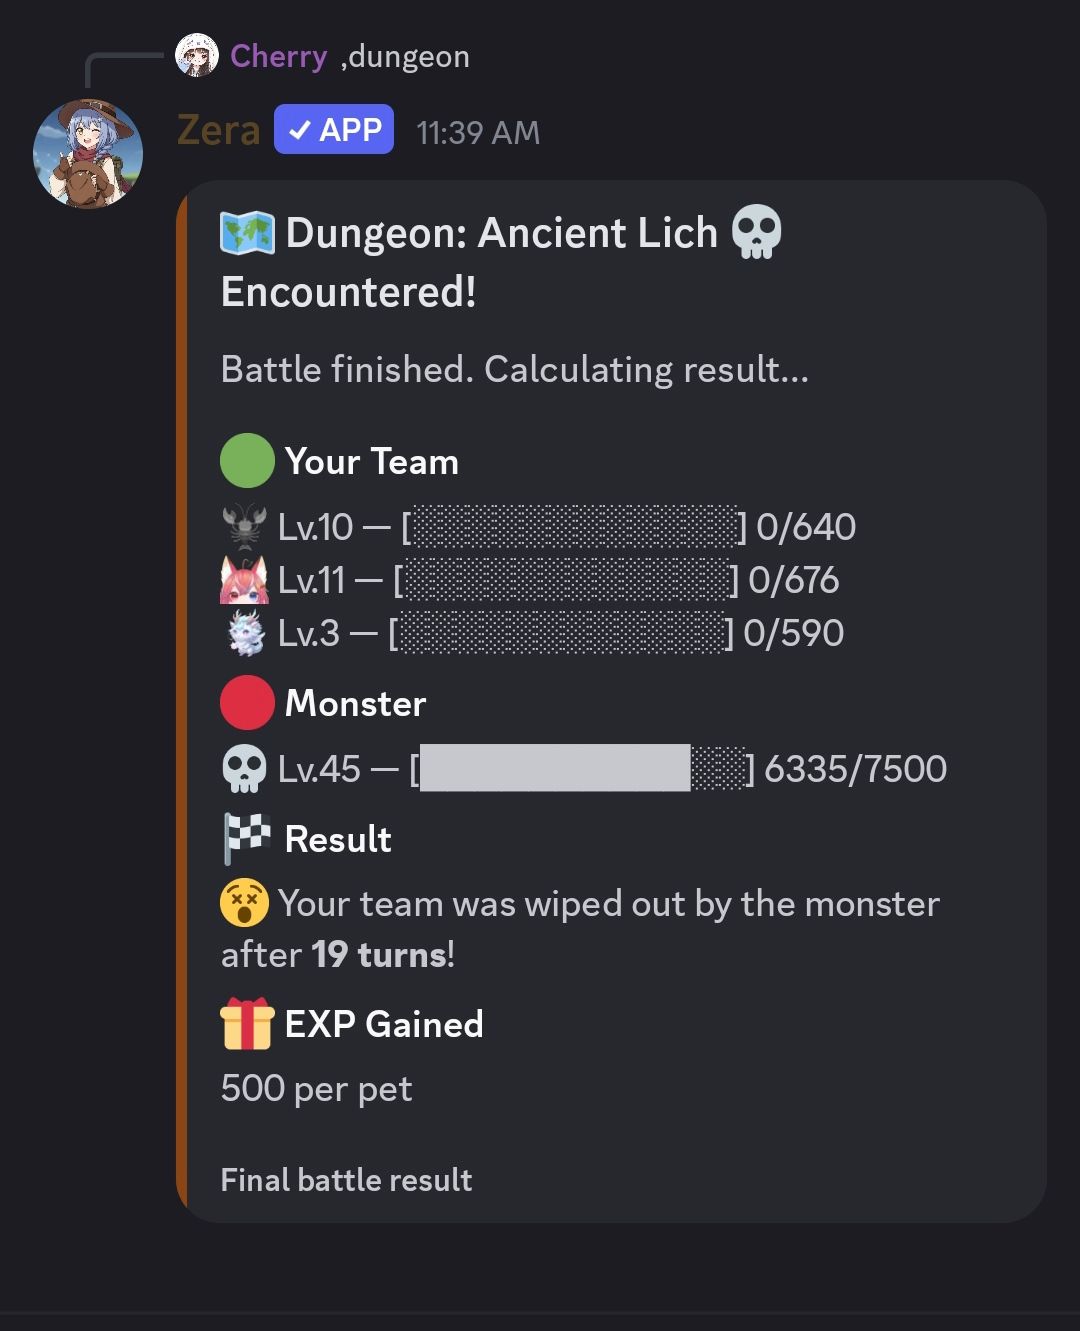Image resolution: width=1080 pixels, height=1331 pixels.
Task: Click the 11:39 AM timestamp
Action: (x=478, y=132)
